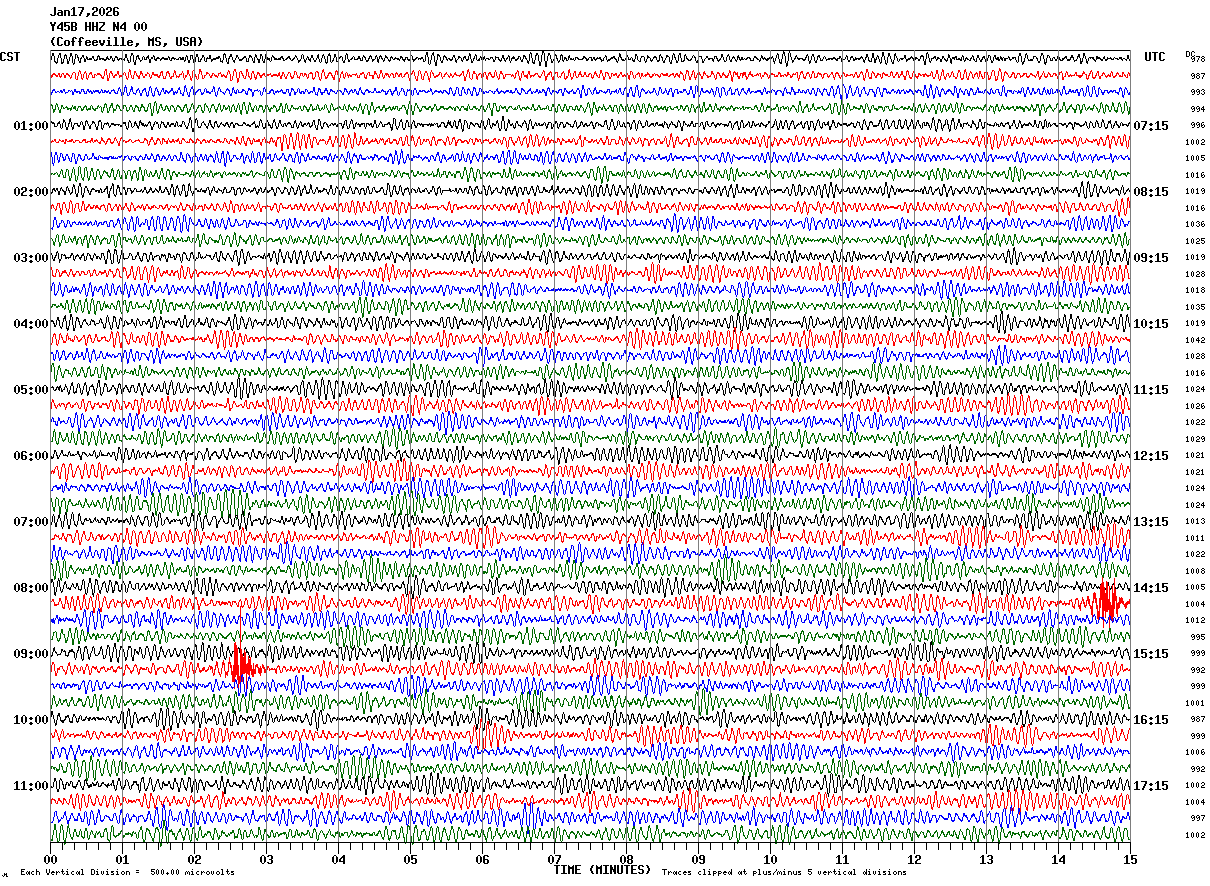Viewport: 1210px width, 886px height.
Task: Click the 11:15 UTC time label
Action: (1151, 390)
